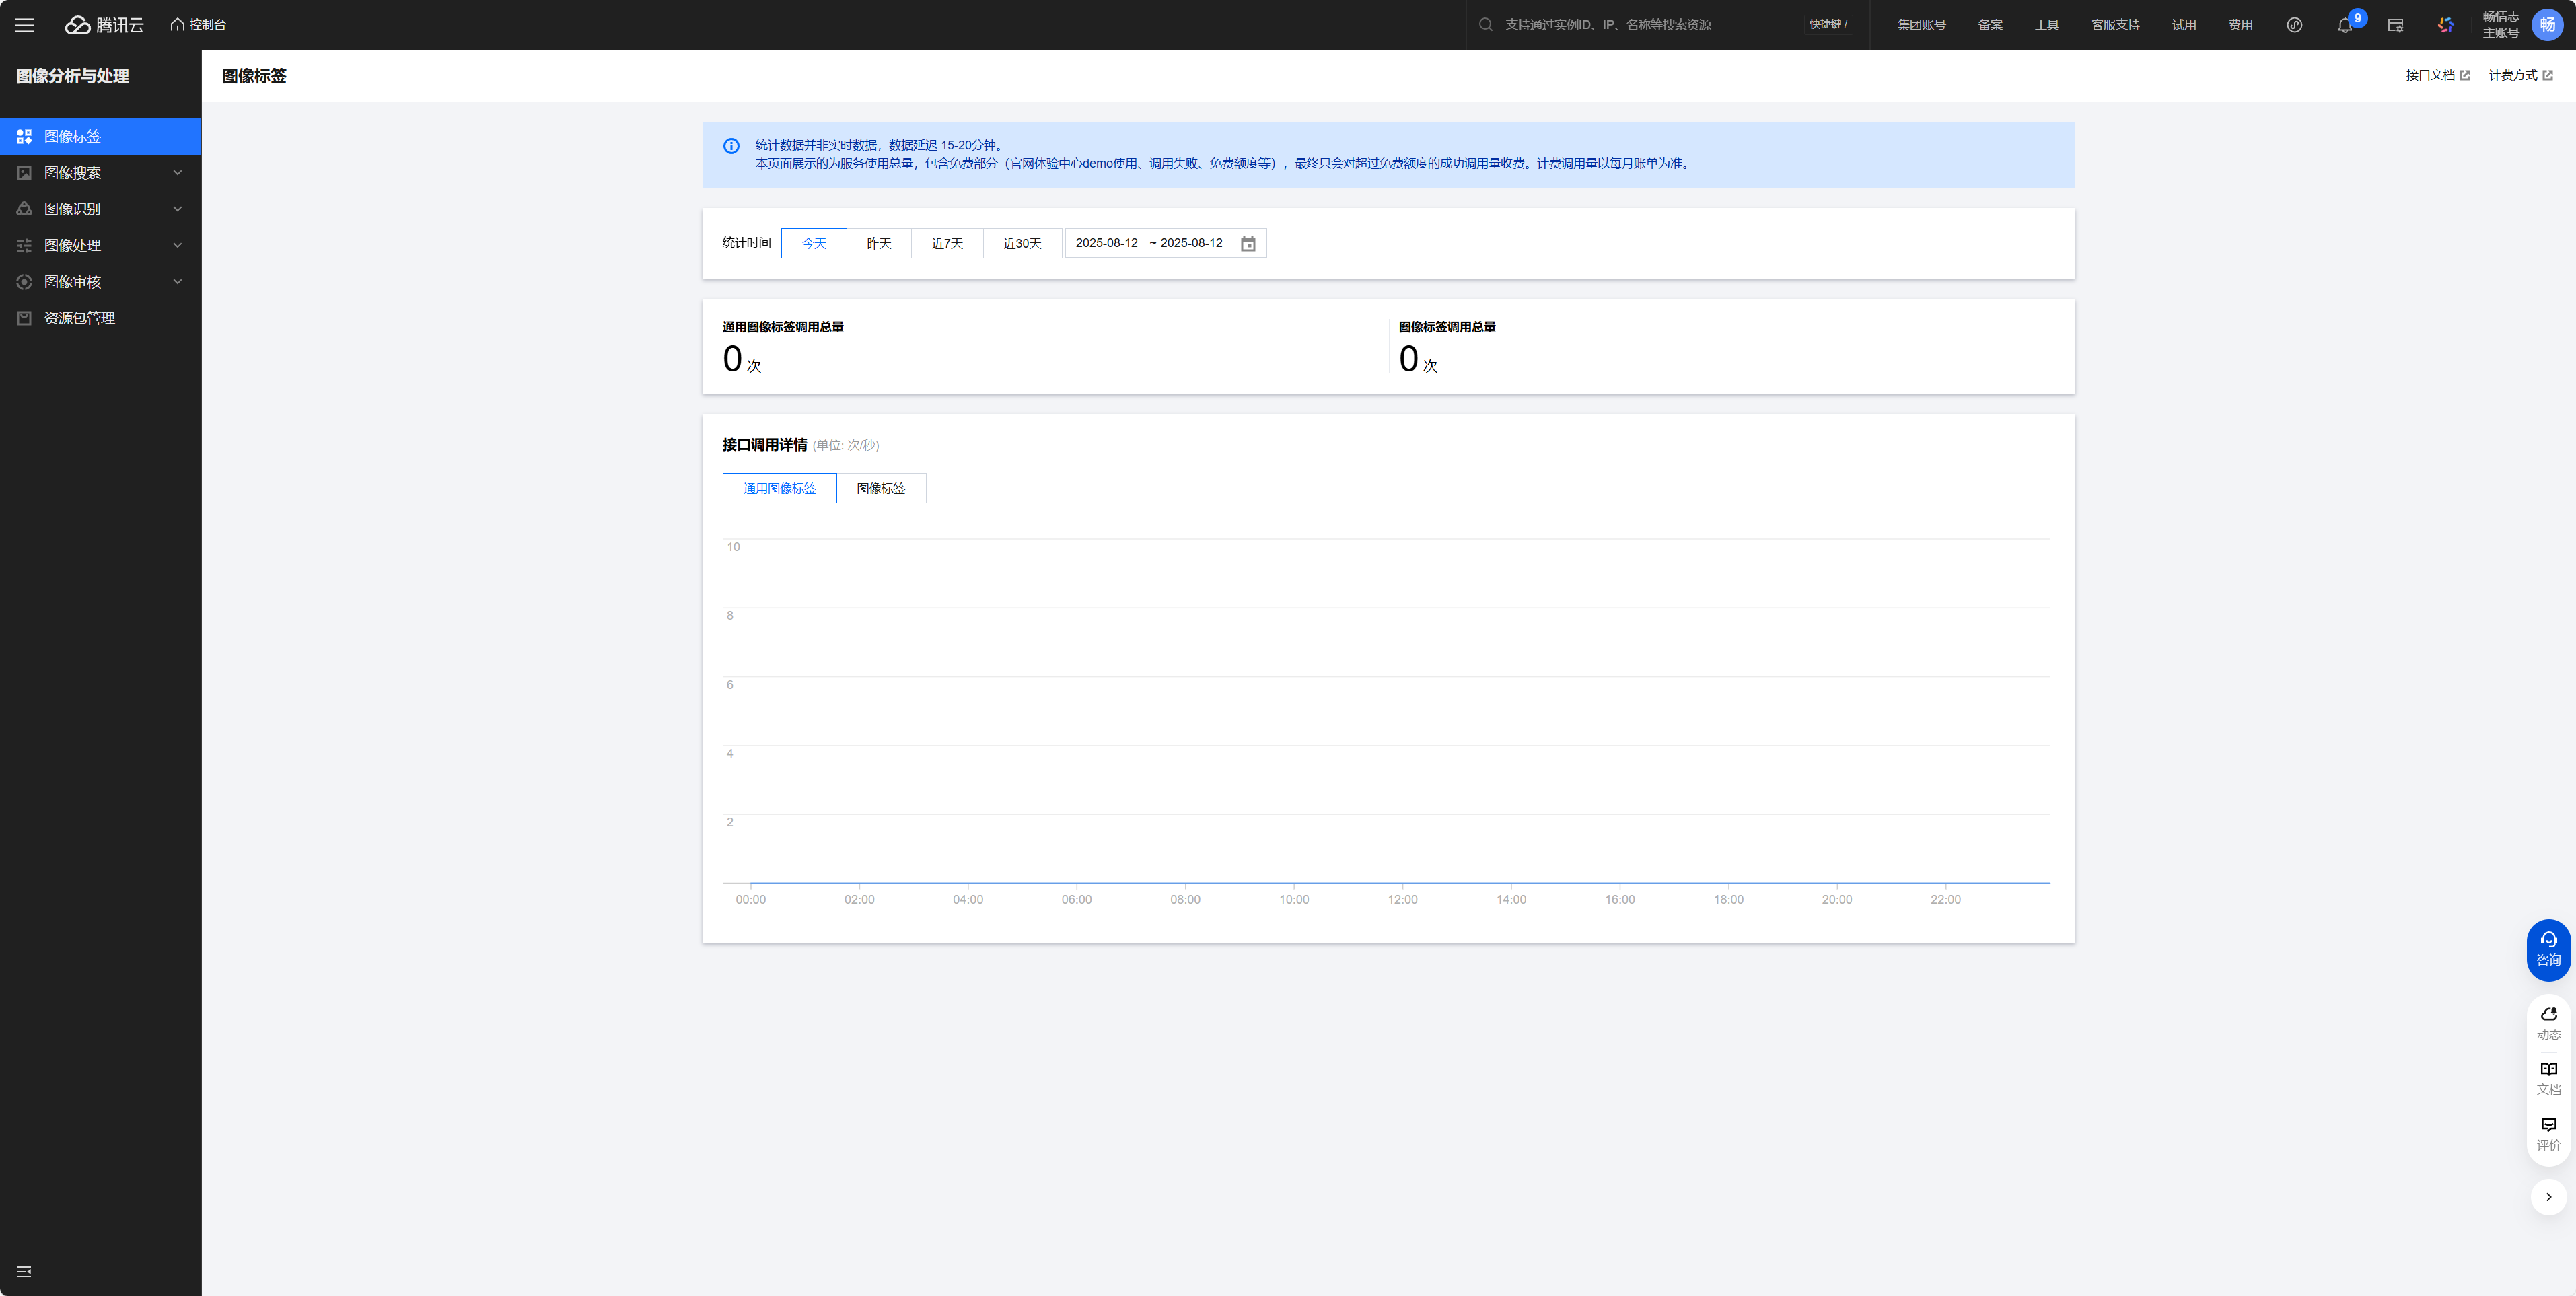The image size is (2576, 1296).
Task: Open 资源包管理 in sidebar
Action: 79,318
